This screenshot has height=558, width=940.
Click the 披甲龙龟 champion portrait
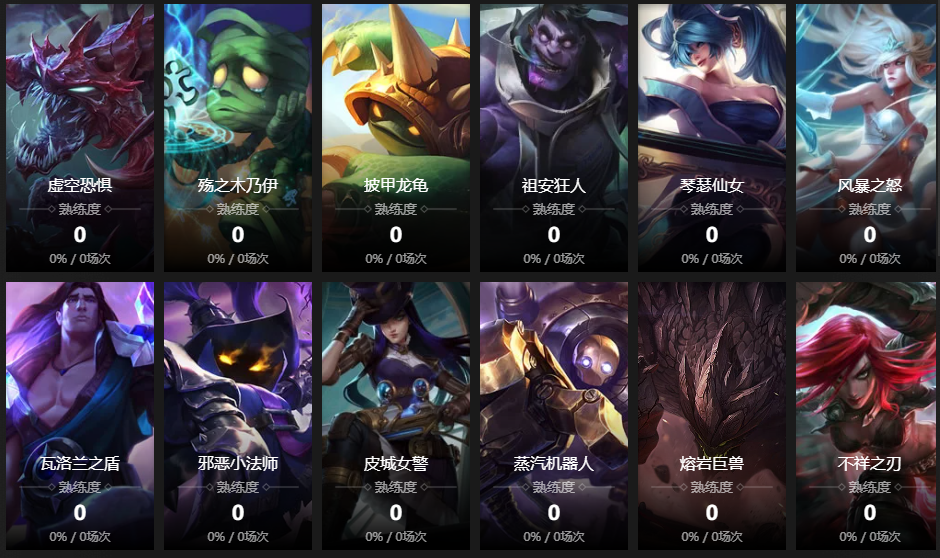(x=396, y=138)
